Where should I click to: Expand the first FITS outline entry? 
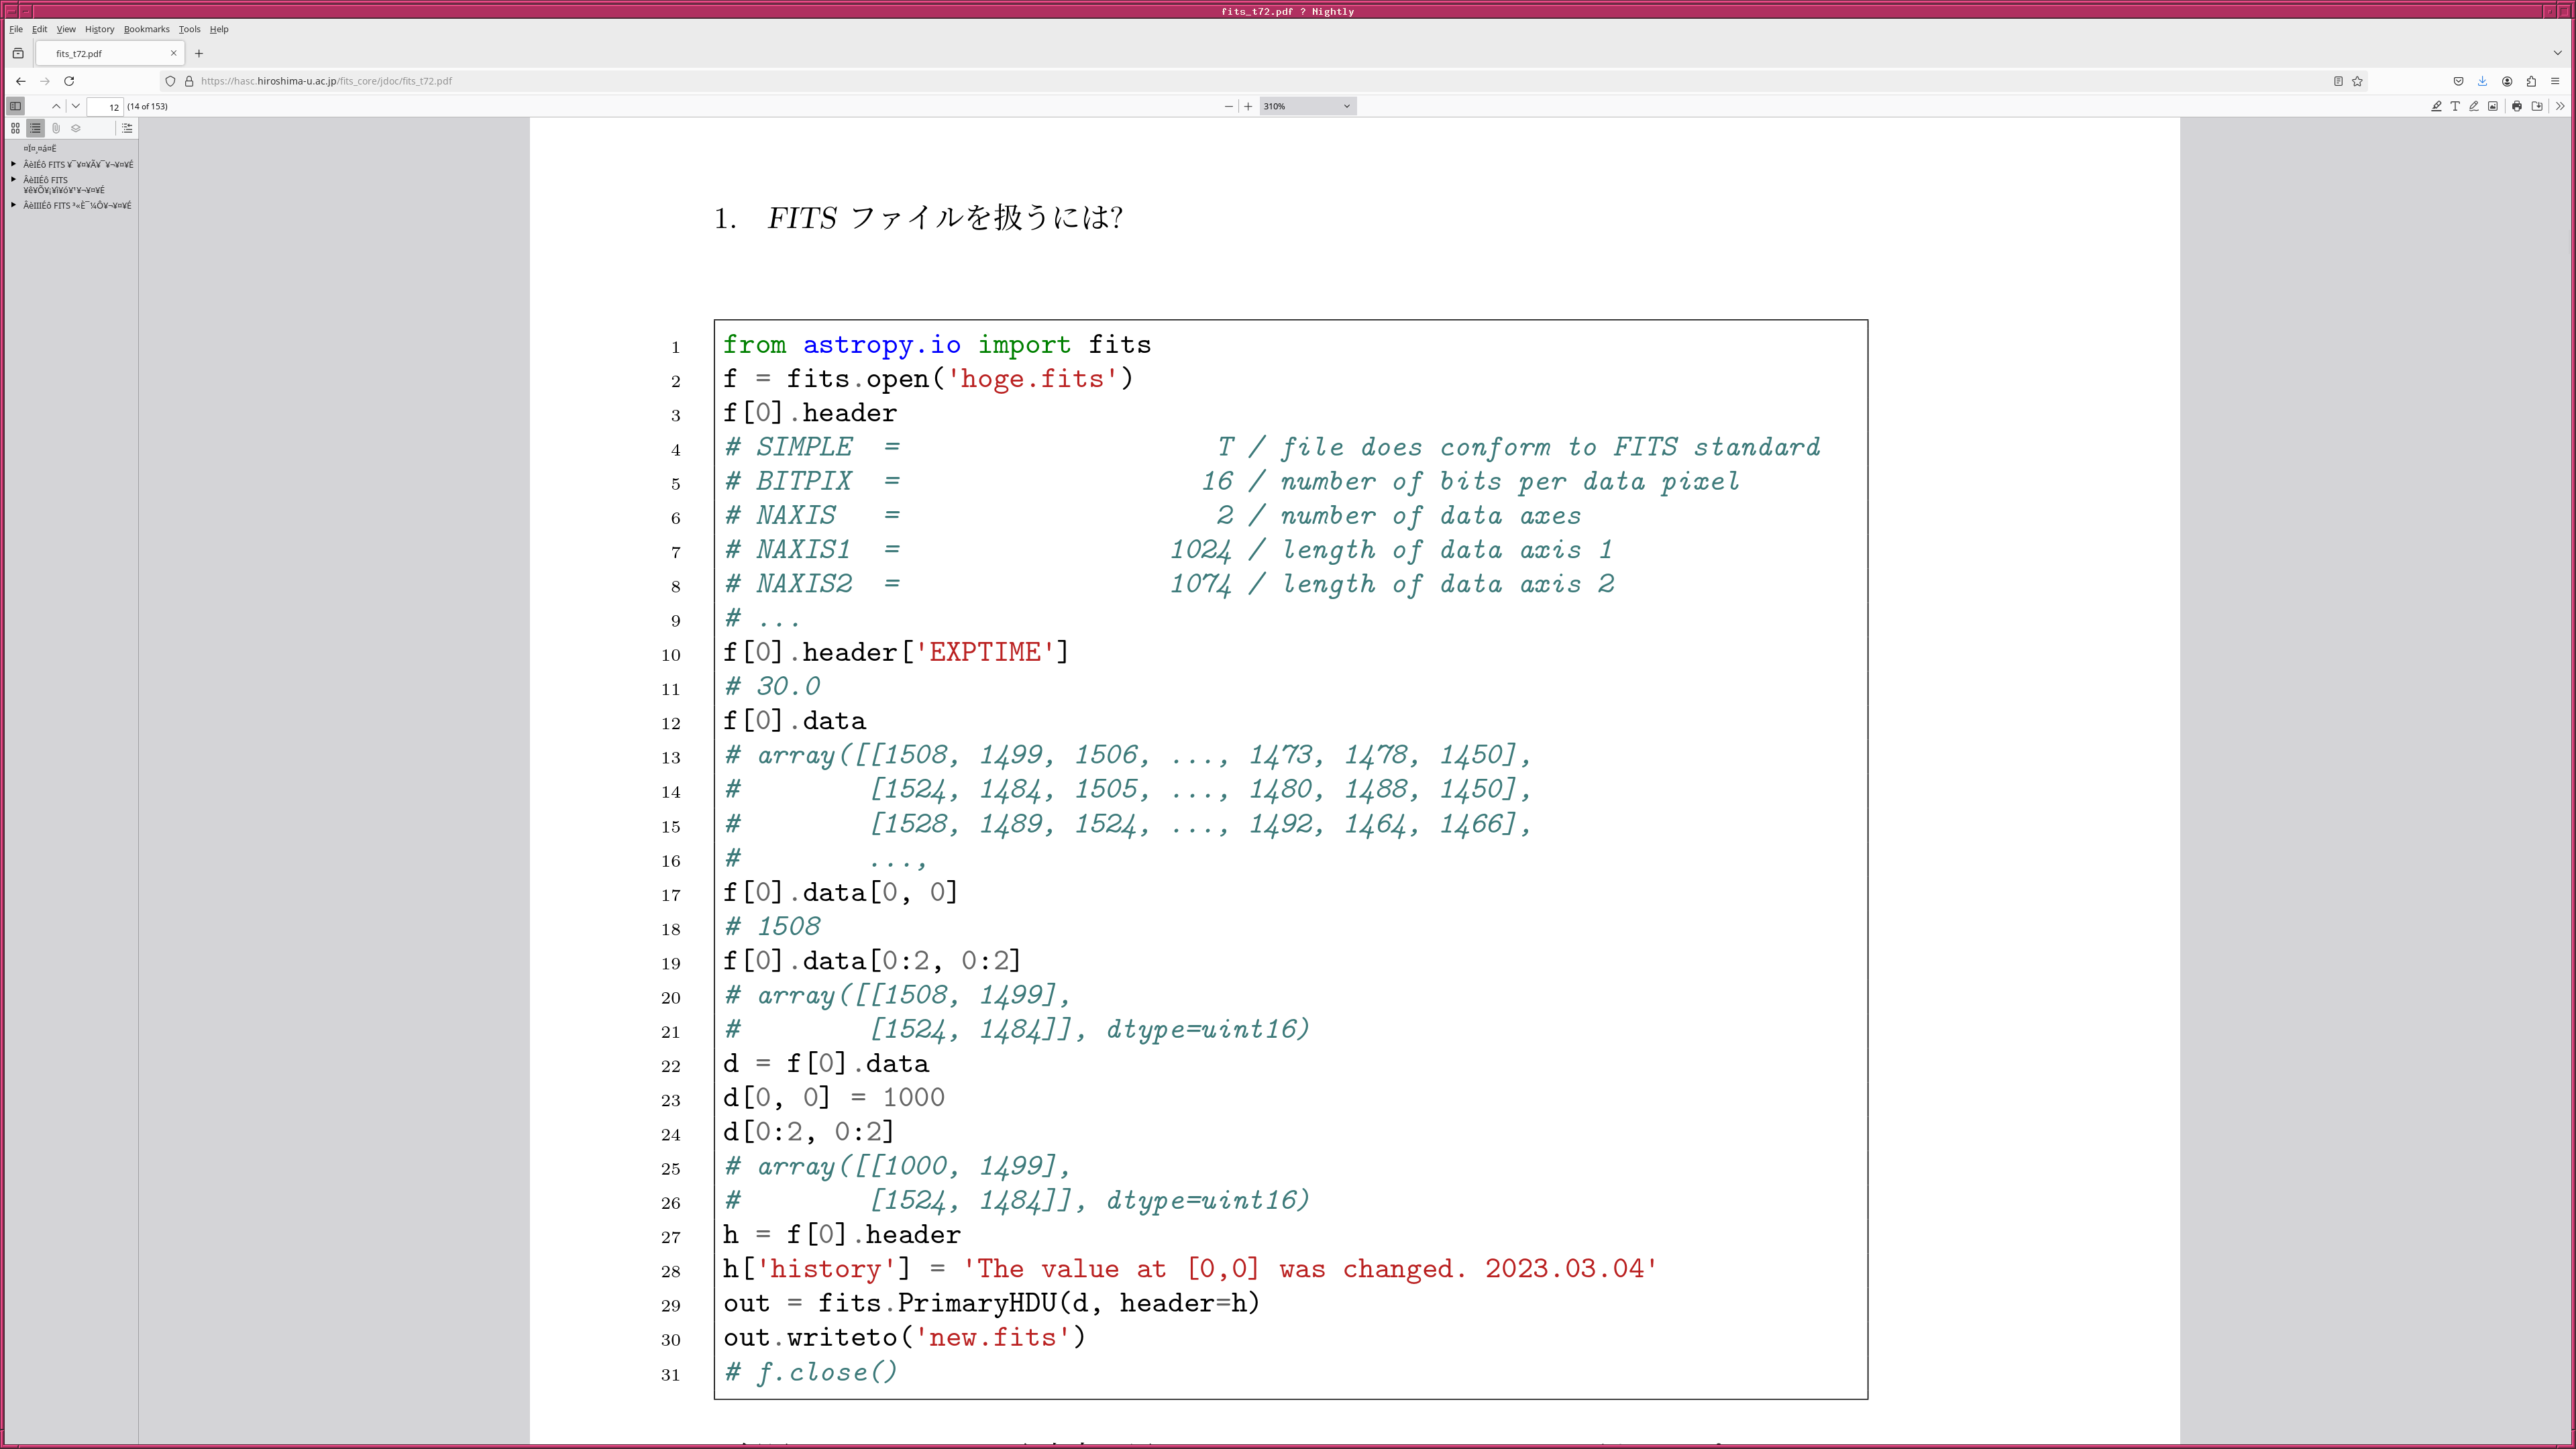click(x=14, y=164)
